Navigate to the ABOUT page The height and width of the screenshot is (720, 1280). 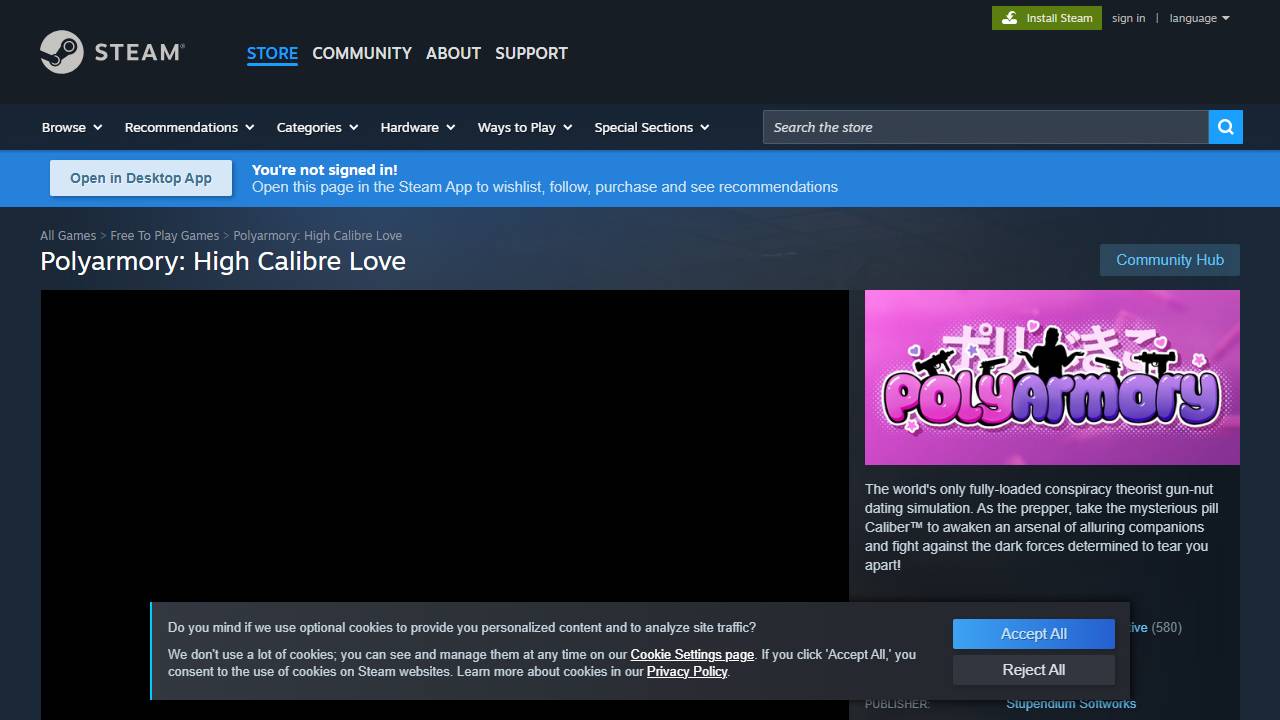453,53
